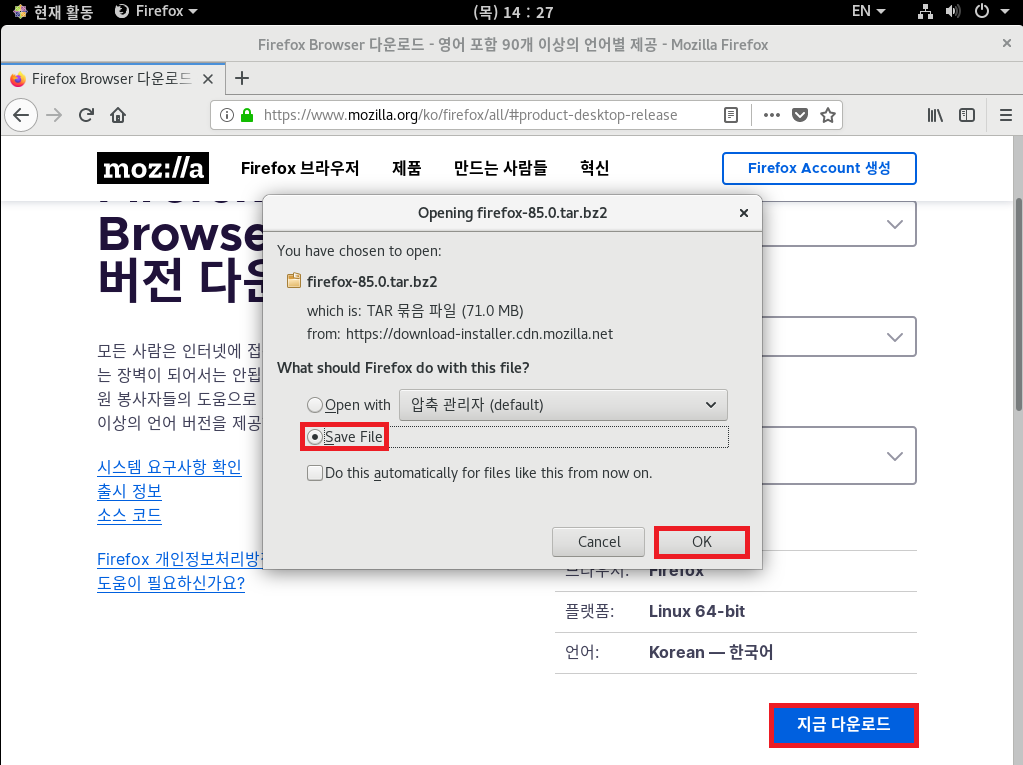Bookmark this page with the star
The height and width of the screenshot is (765, 1023).
point(828,115)
